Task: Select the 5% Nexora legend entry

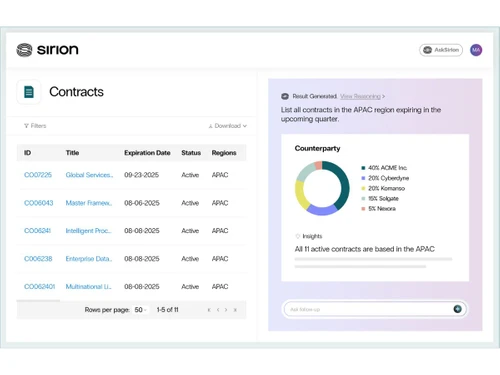Action: click(x=379, y=209)
